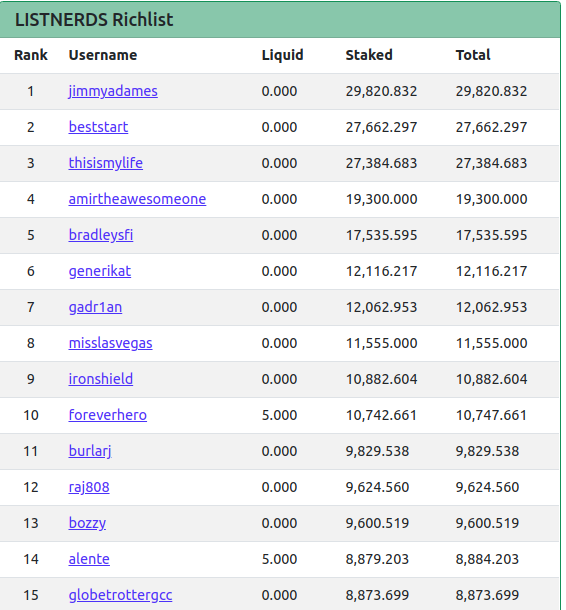Viewport: 566px width, 610px height.
Task: Open gadr1an user link
Action: 95,307
